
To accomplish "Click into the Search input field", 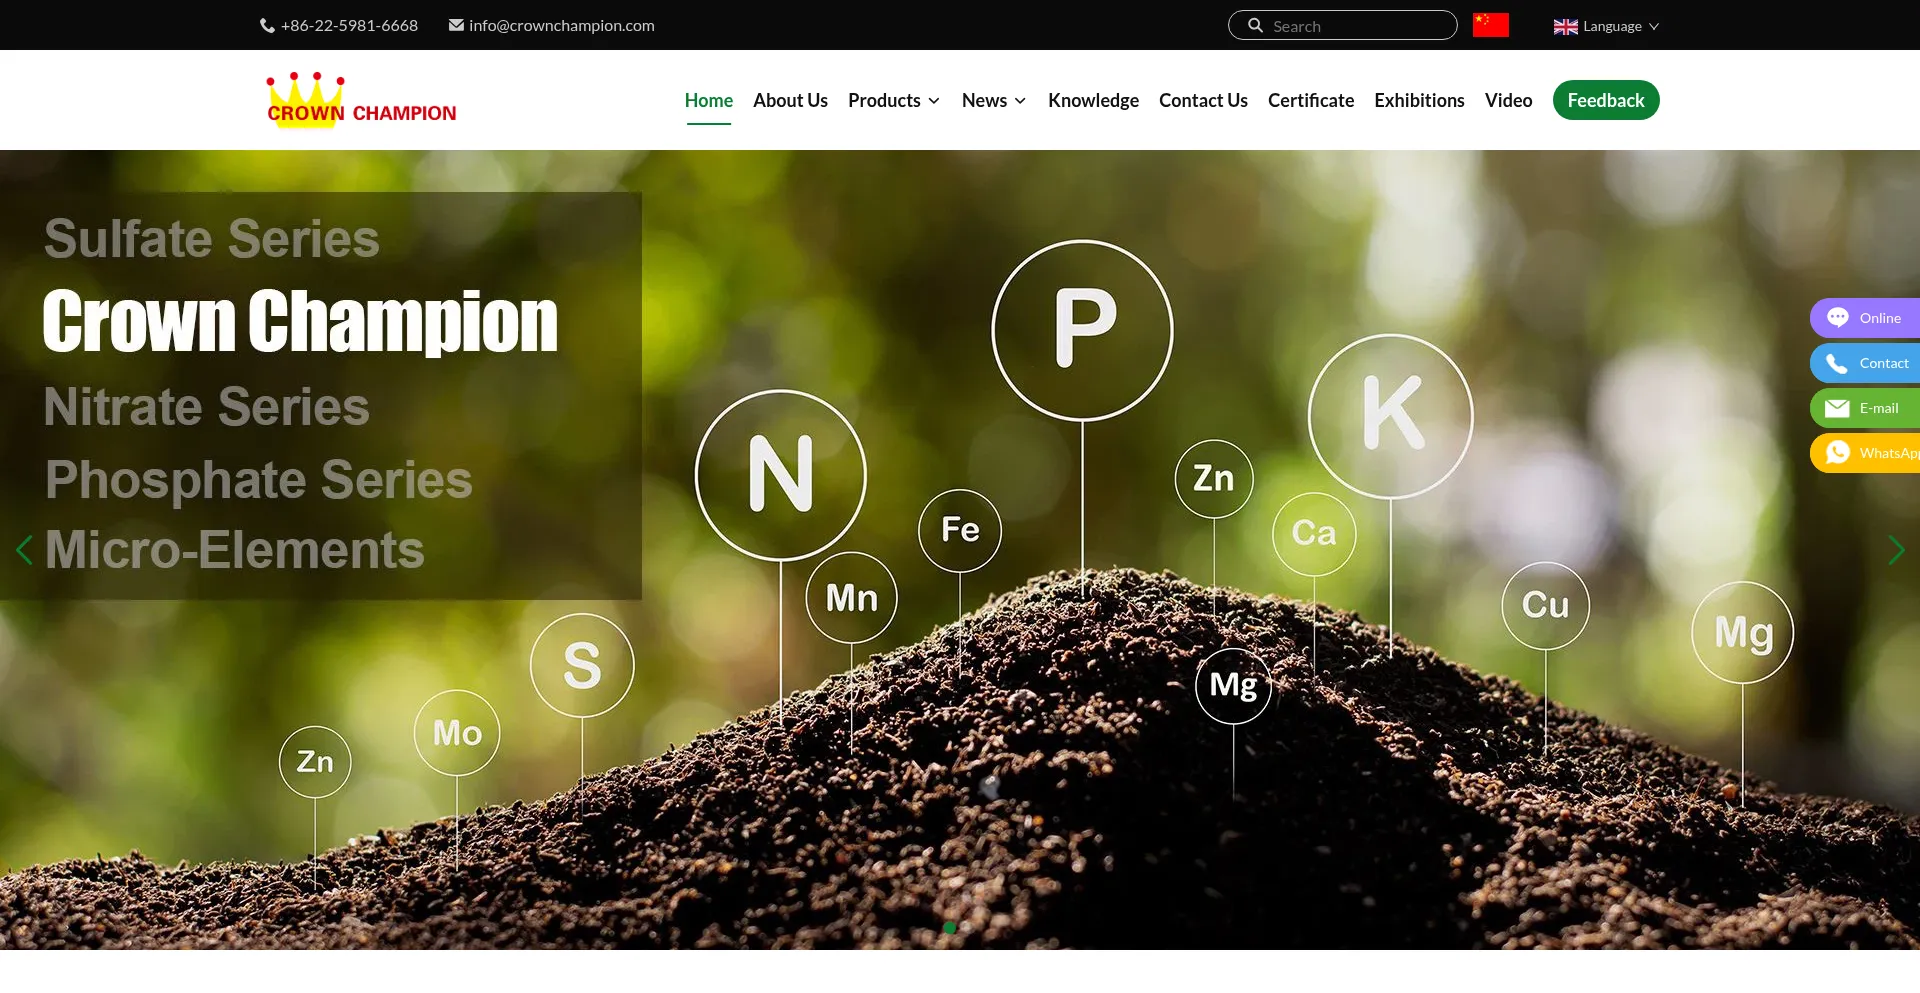I will (1355, 26).
